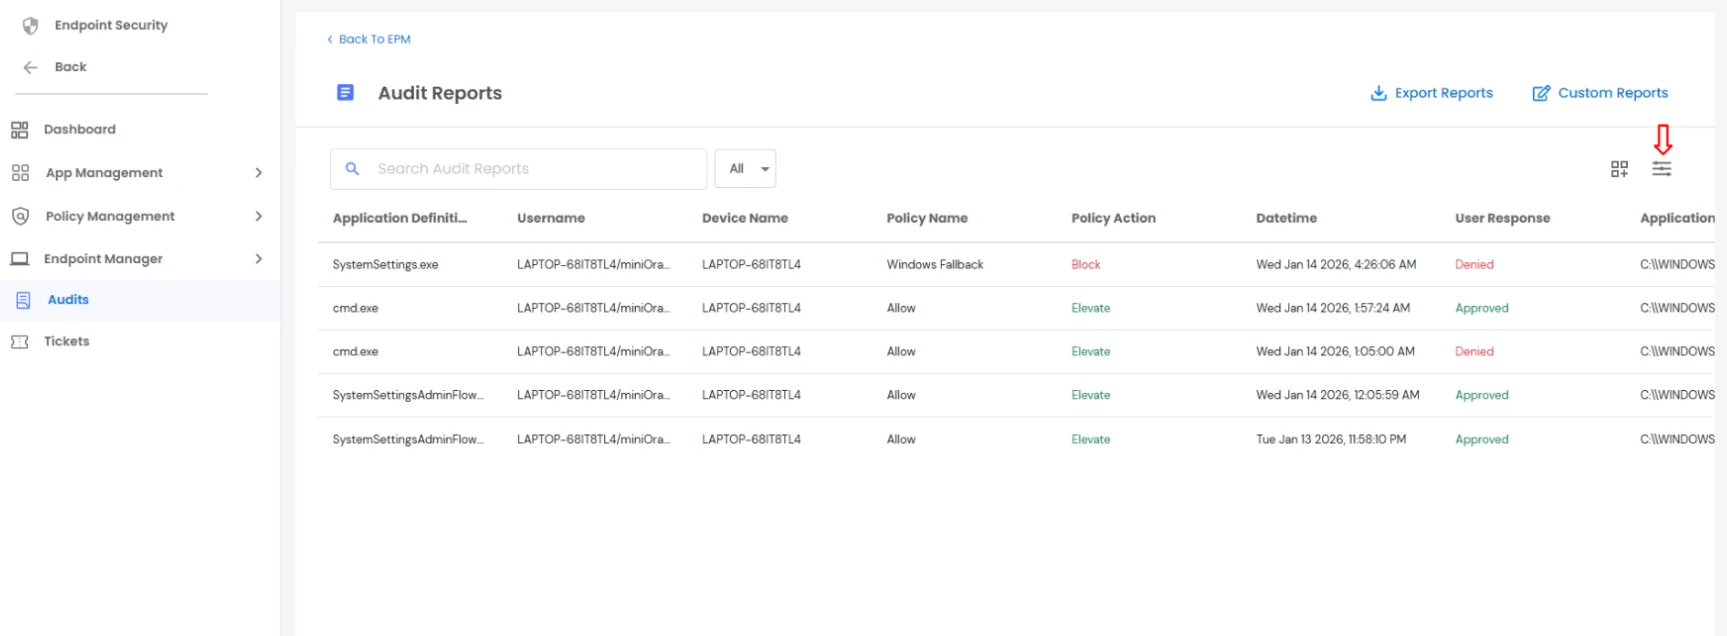Sort by User Response column header
This screenshot has width=1727, height=636.
click(1502, 218)
